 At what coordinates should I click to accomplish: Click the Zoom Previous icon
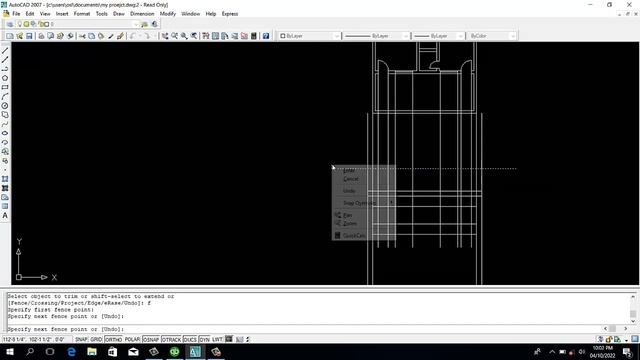coord(194,36)
